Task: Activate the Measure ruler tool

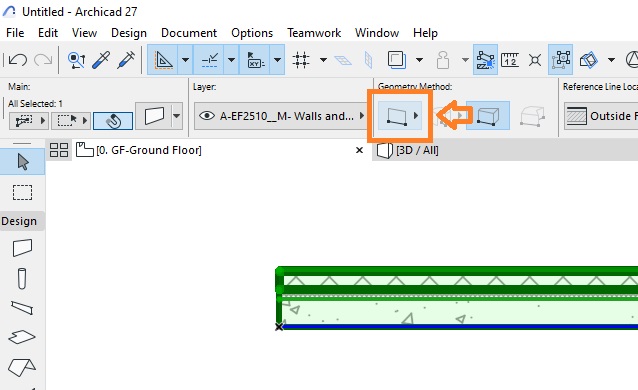Action: pyautogui.click(x=510, y=60)
